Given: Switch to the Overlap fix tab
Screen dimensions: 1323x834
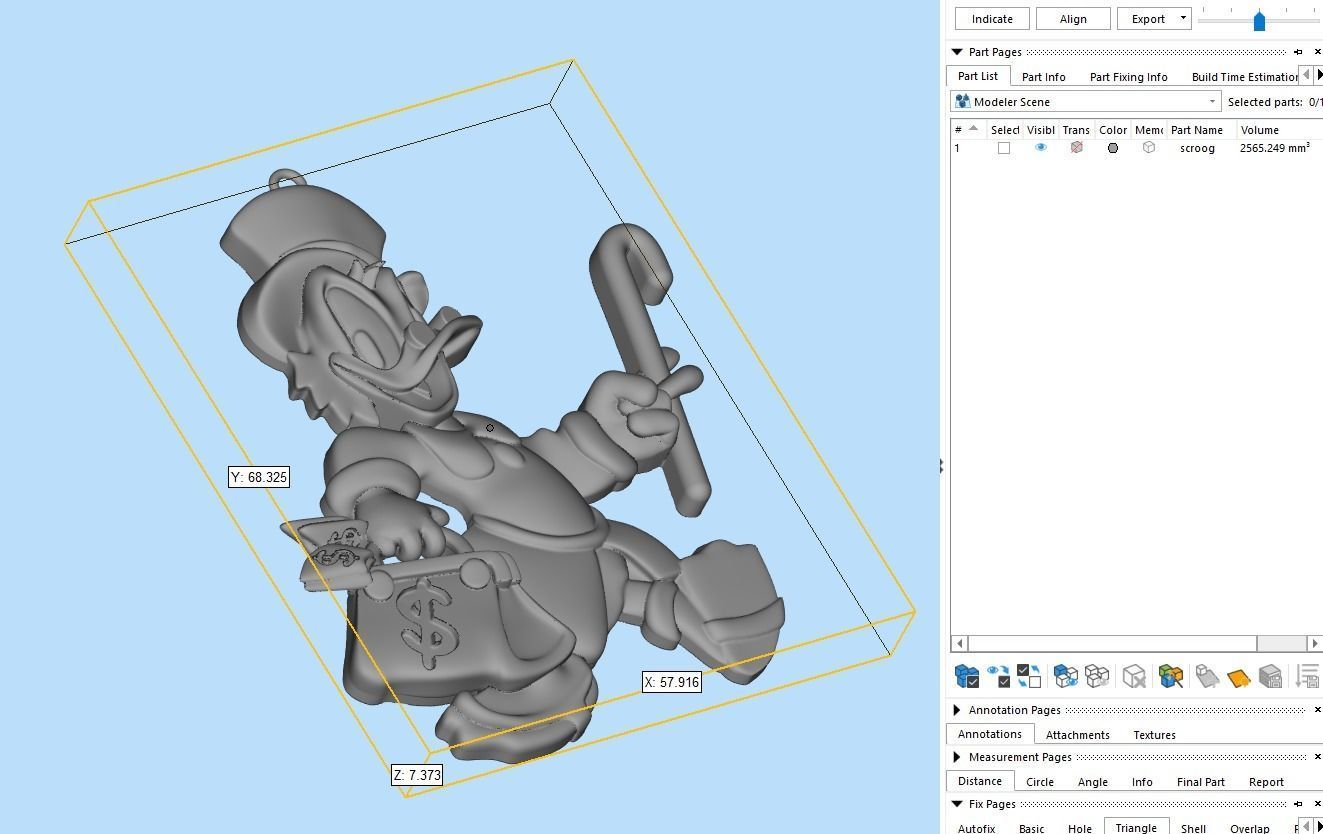Looking at the screenshot, I should pos(1249,828).
